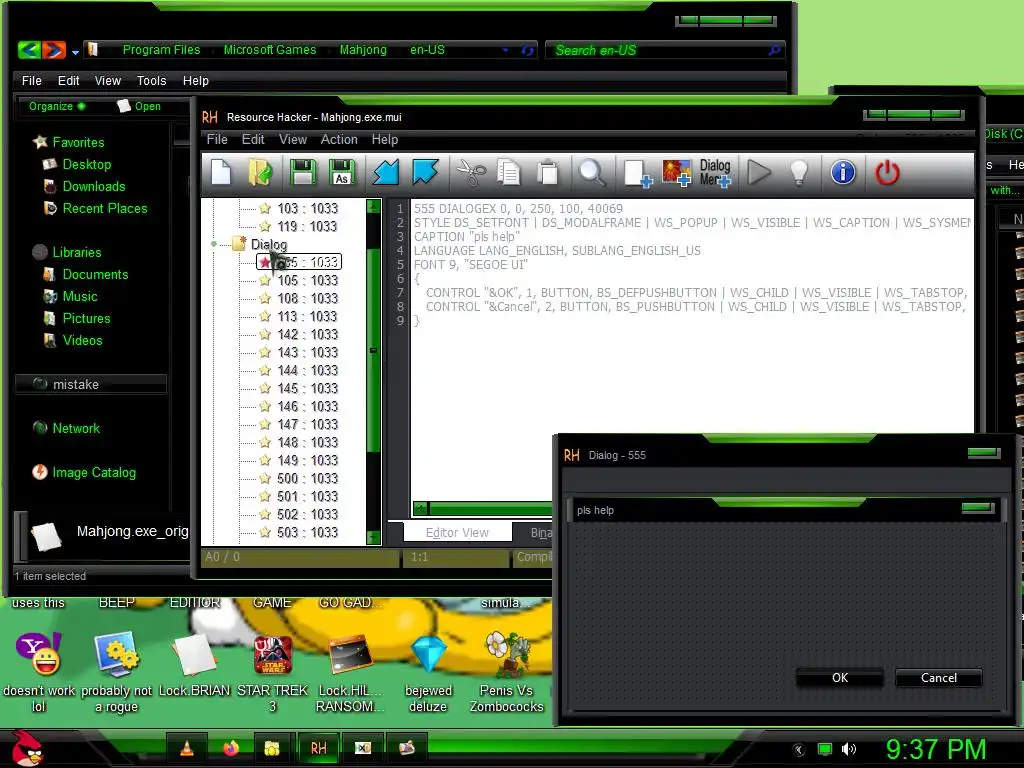The width and height of the screenshot is (1024, 768).
Task: Click the Dialog Menu add icon
Action: pos(715,173)
